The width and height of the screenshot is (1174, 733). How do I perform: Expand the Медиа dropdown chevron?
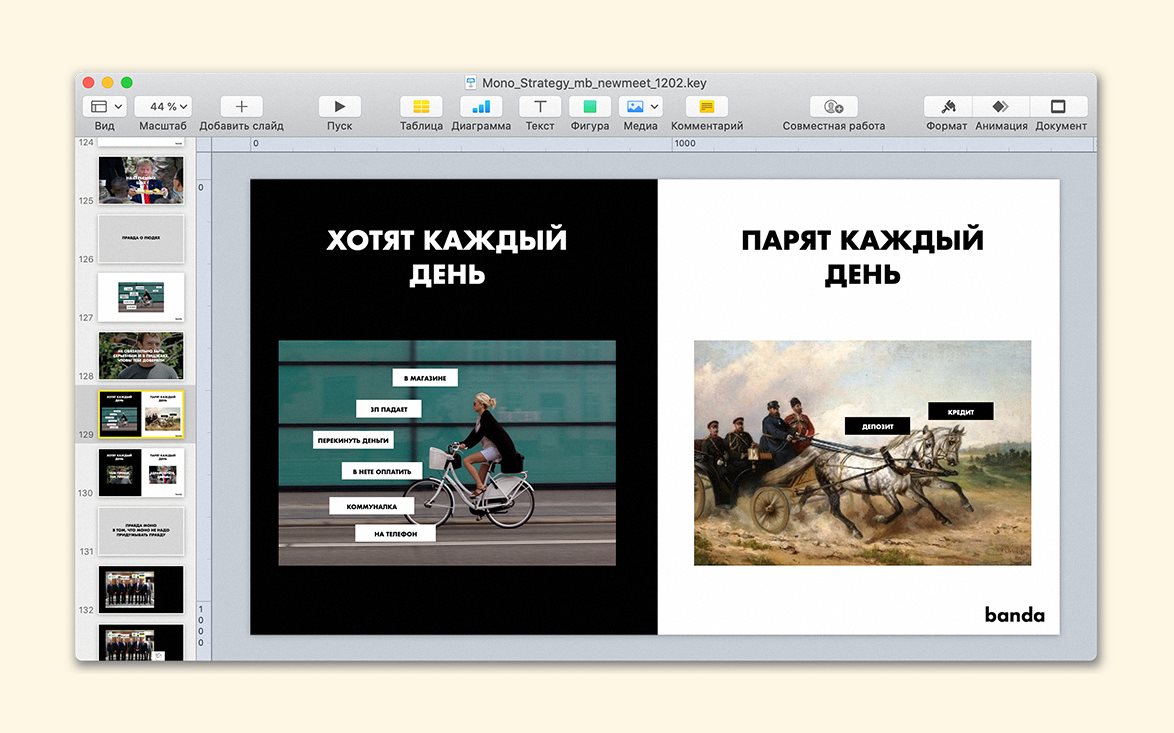coord(654,106)
